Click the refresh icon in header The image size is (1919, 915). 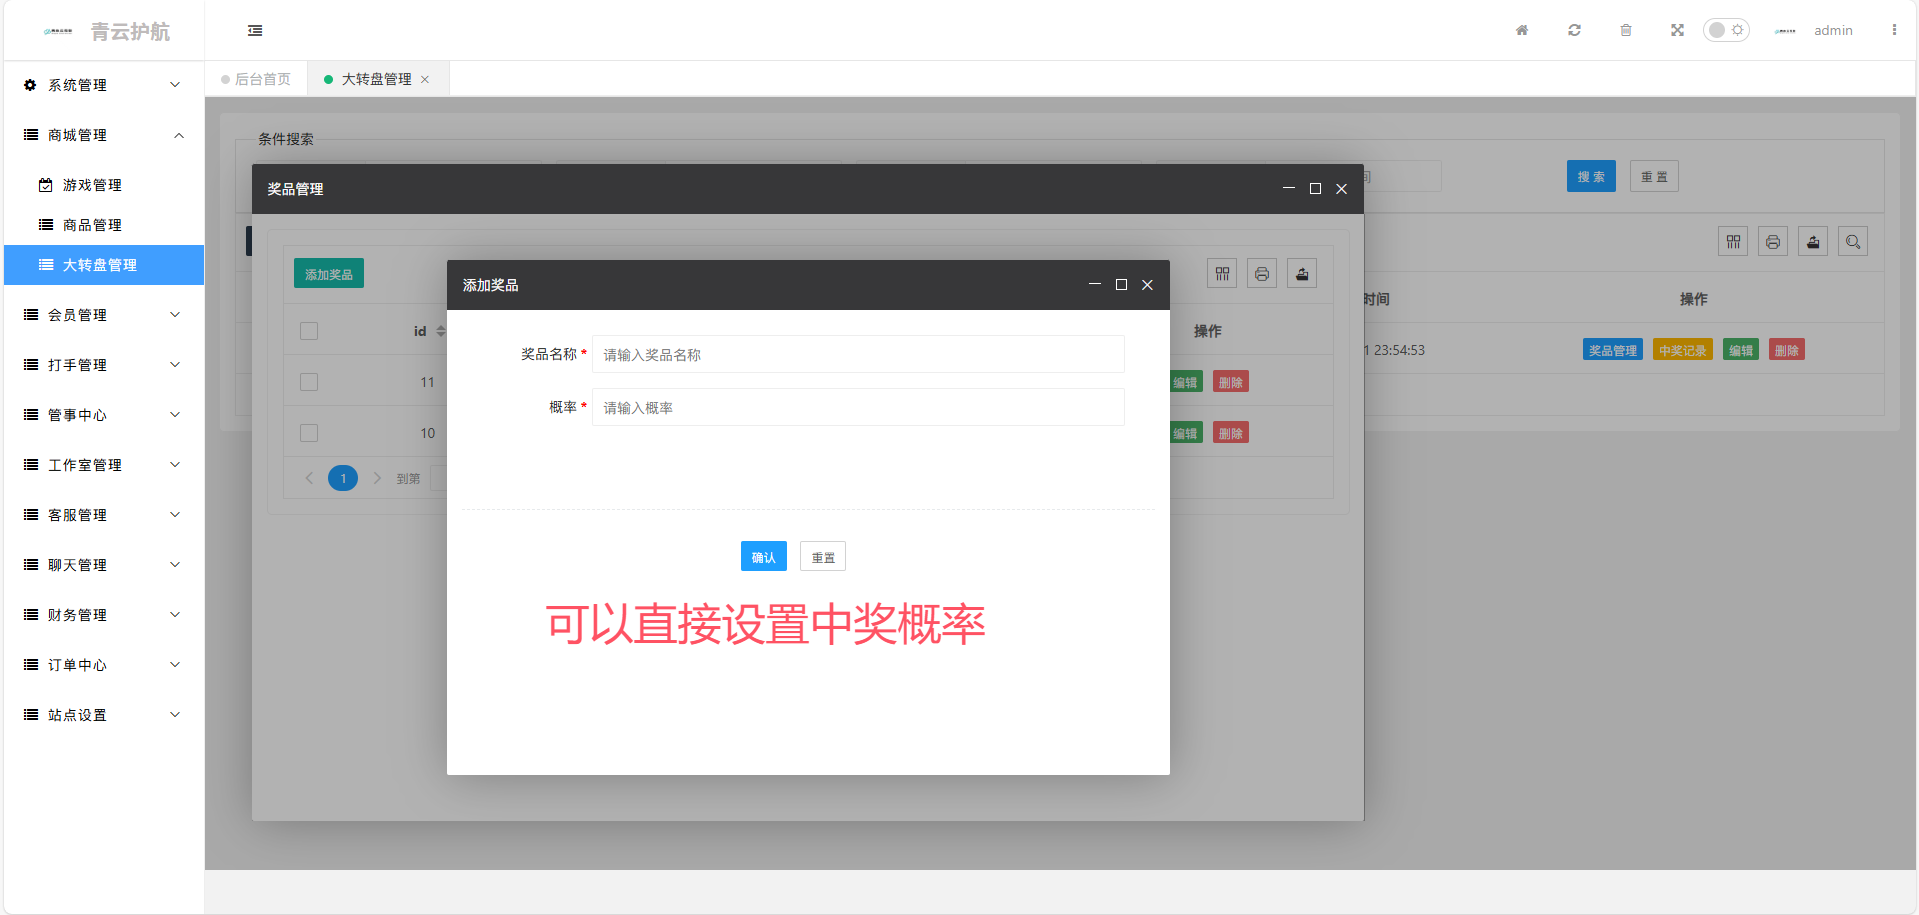pyautogui.click(x=1574, y=30)
